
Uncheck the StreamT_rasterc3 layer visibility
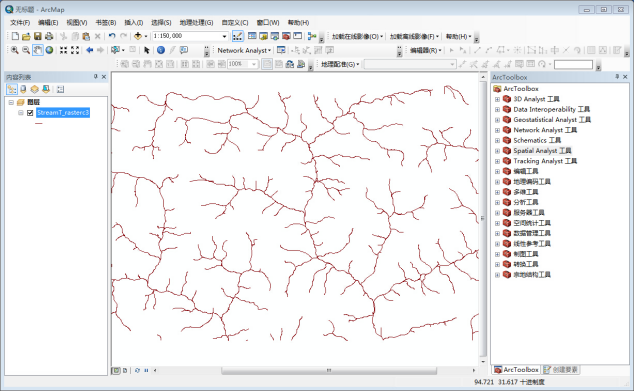[30, 113]
